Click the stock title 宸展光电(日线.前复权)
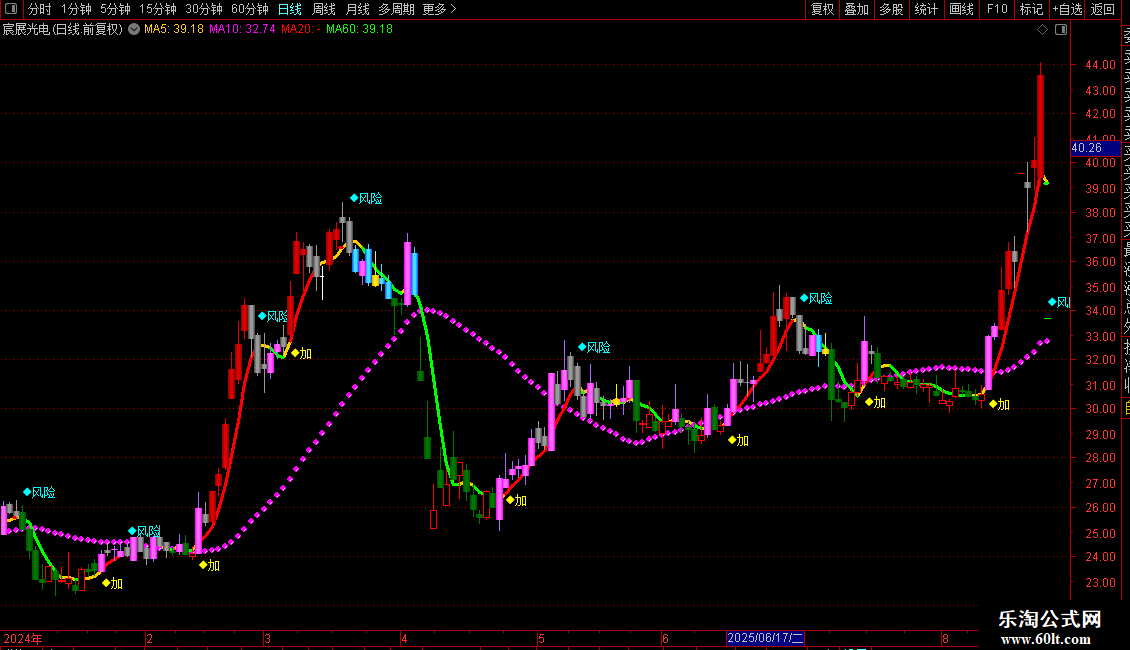 63,30
